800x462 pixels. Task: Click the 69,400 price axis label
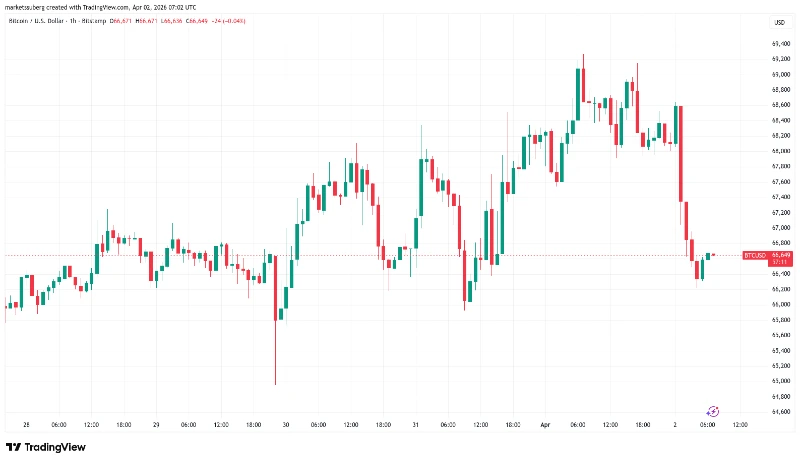pyautogui.click(x=782, y=43)
